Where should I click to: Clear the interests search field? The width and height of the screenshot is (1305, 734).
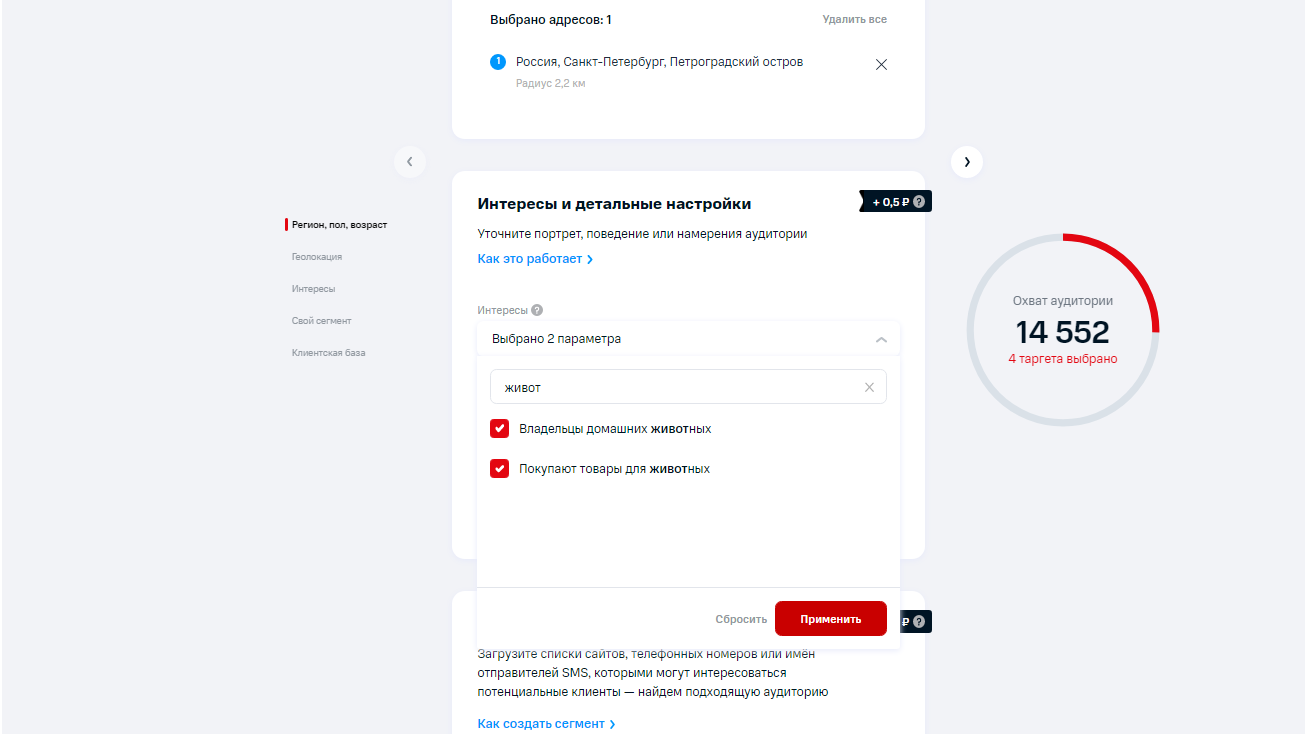(869, 388)
